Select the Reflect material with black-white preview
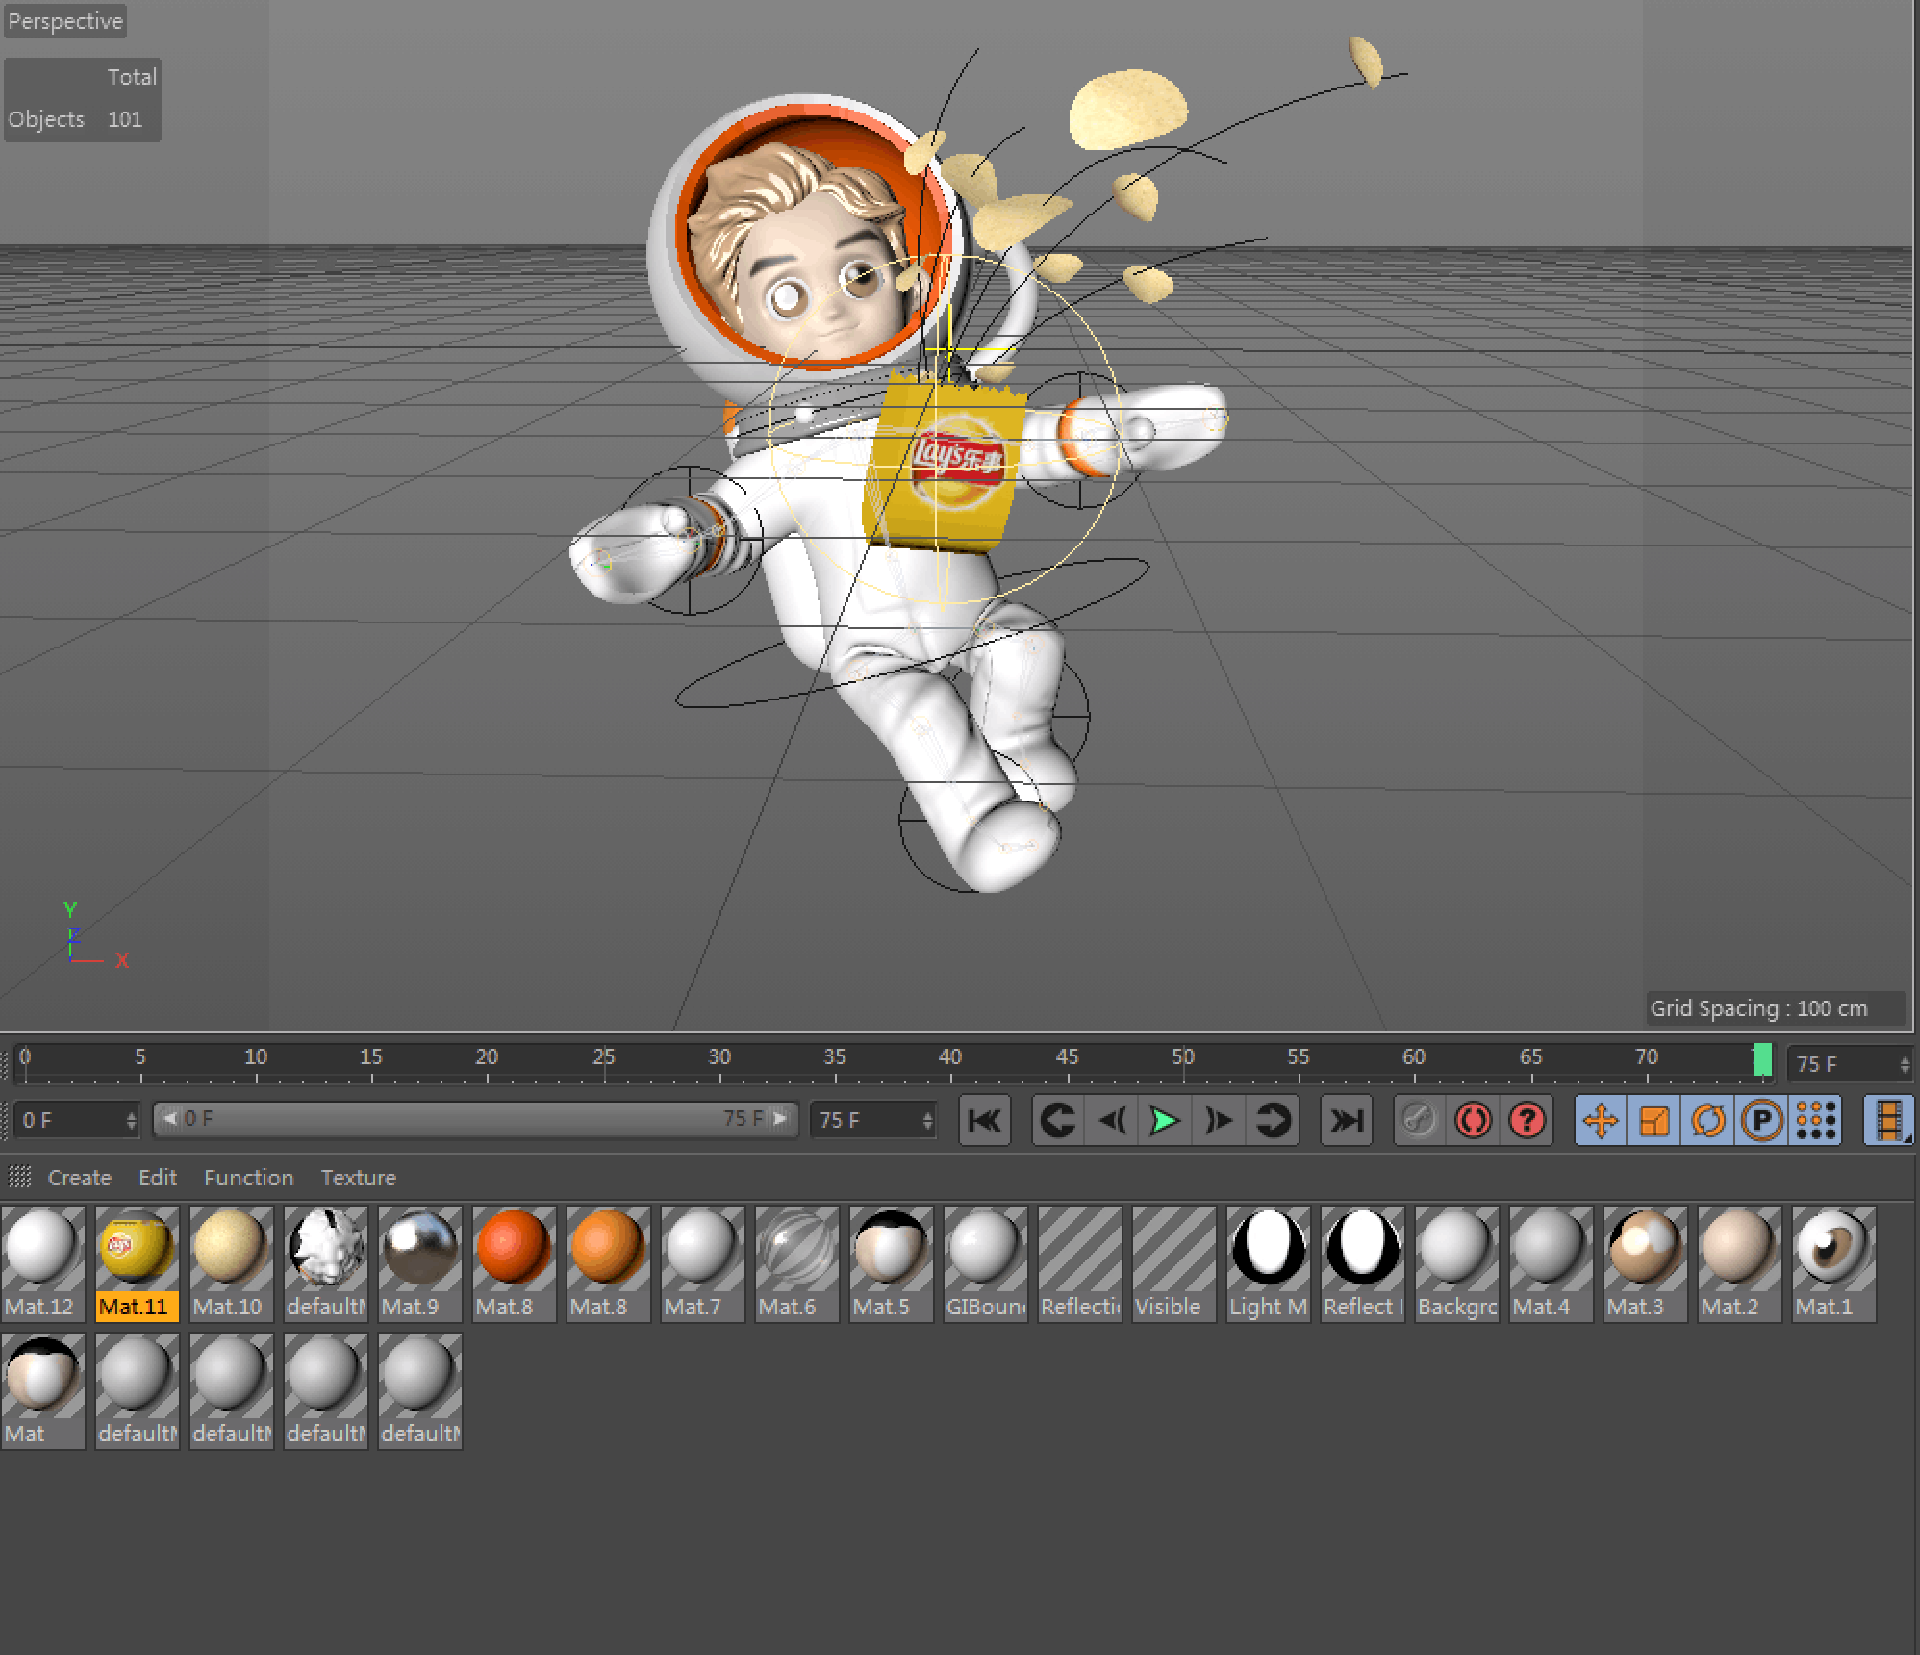Image resolution: width=1920 pixels, height=1655 pixels. [1363, 1264]
